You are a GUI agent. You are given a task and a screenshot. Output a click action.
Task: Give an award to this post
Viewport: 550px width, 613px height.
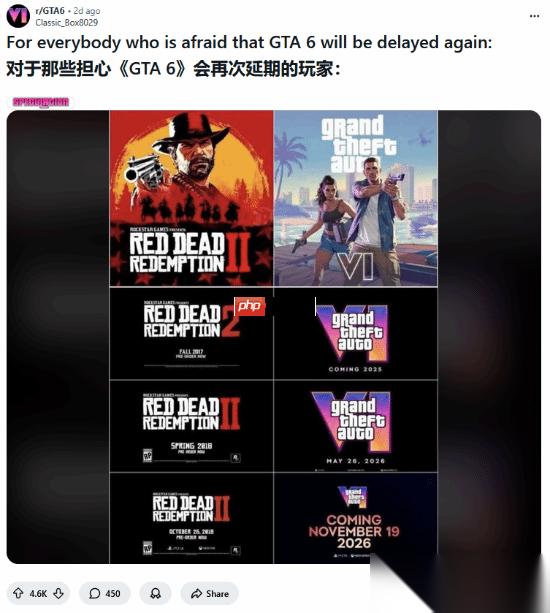155,593
